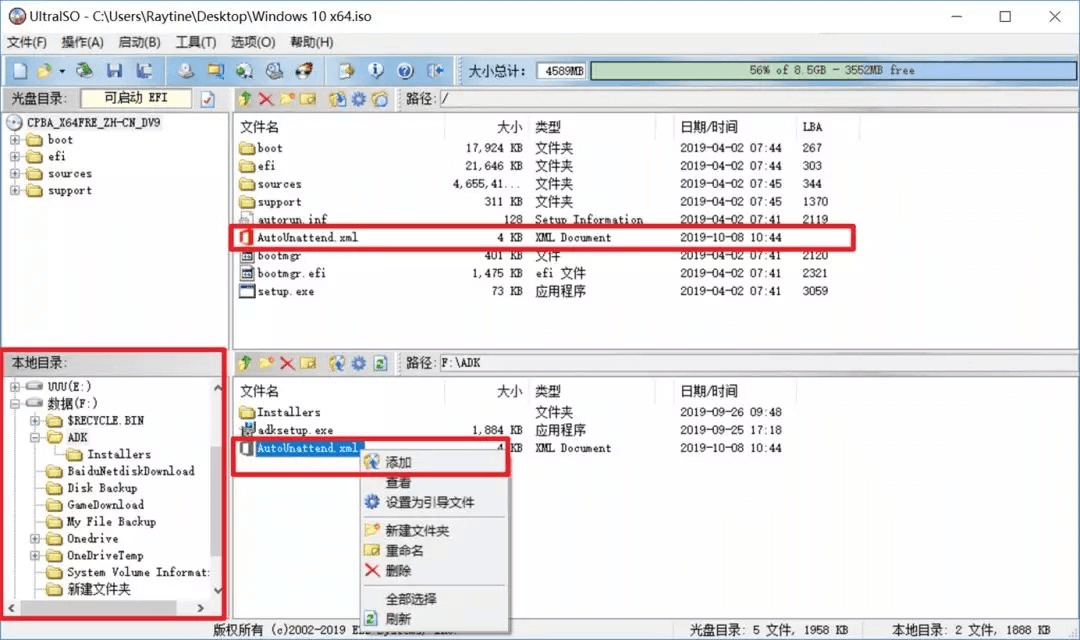1080x640 pixels.
Task: Click the checkmark icon next to 可启动 EFI
Action: [208, 98]
